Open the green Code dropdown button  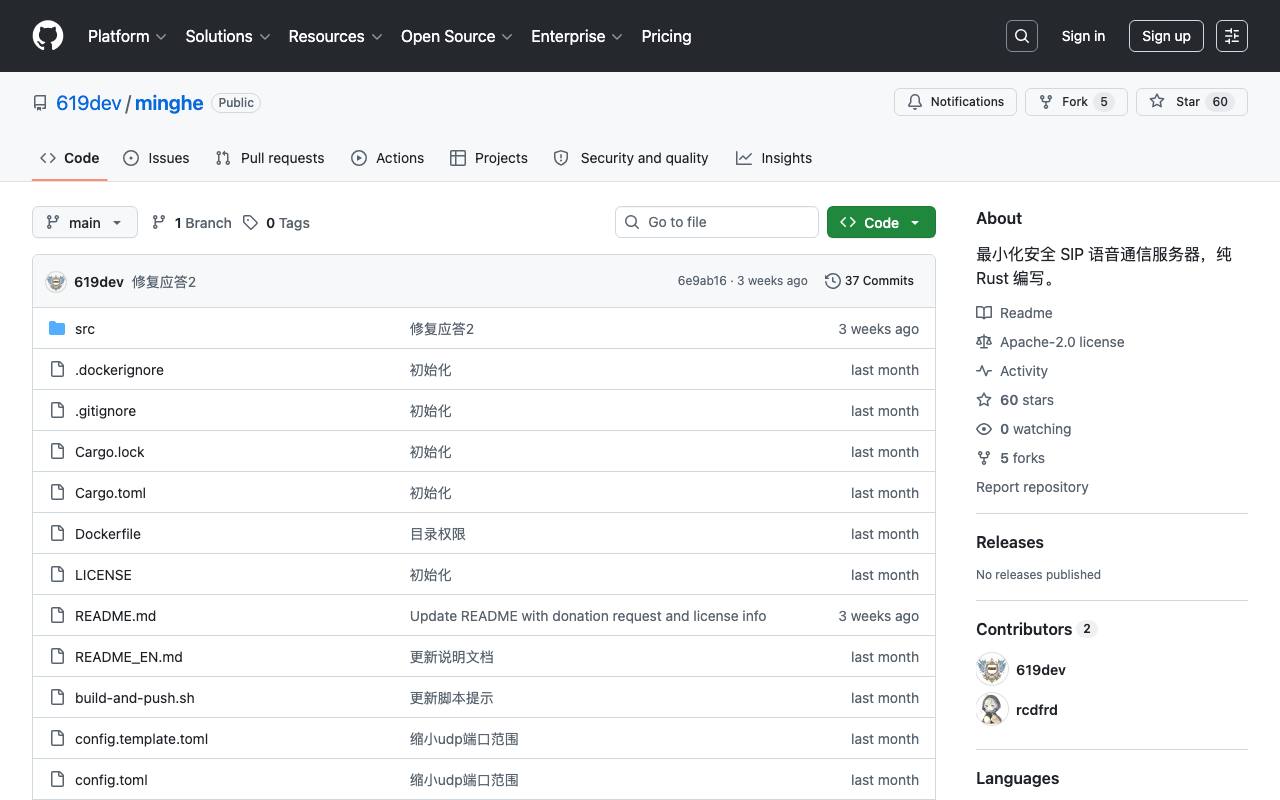881,222
